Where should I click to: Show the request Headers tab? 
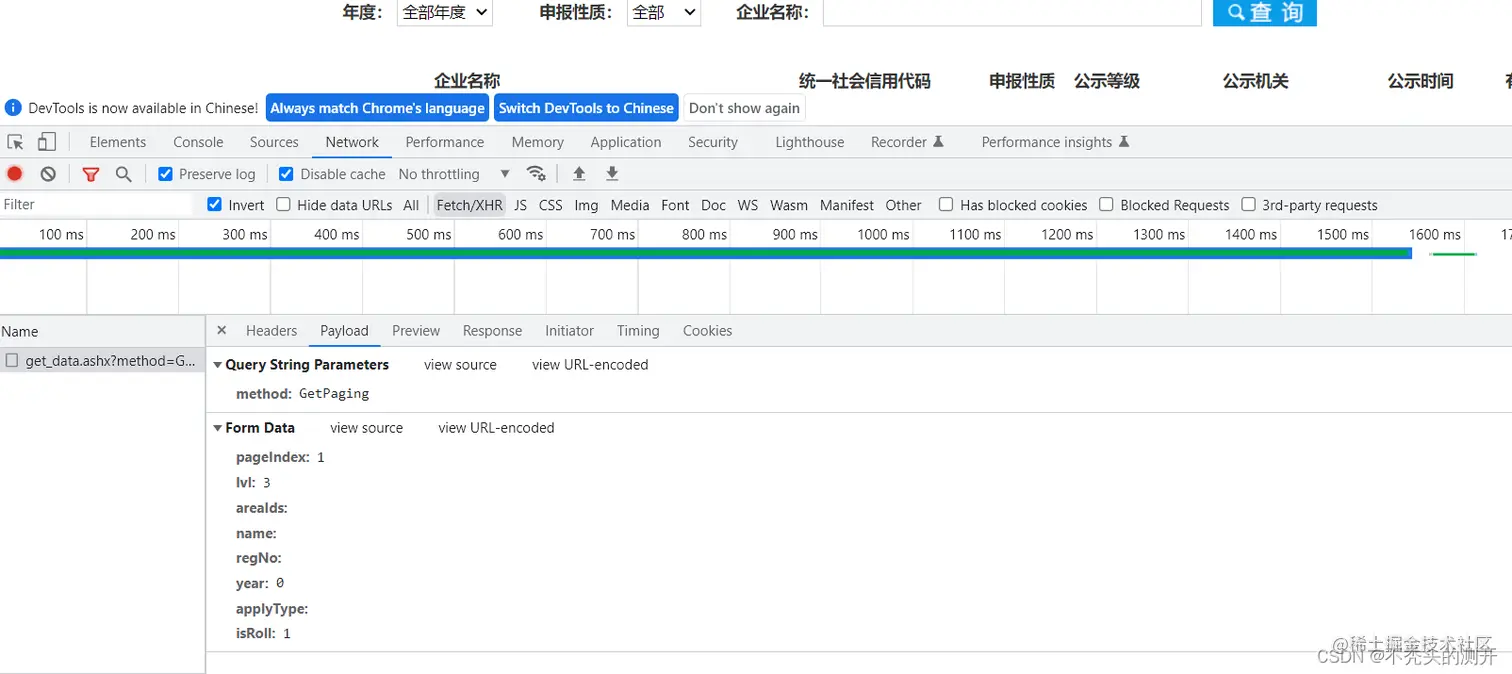tap(272, 331)
